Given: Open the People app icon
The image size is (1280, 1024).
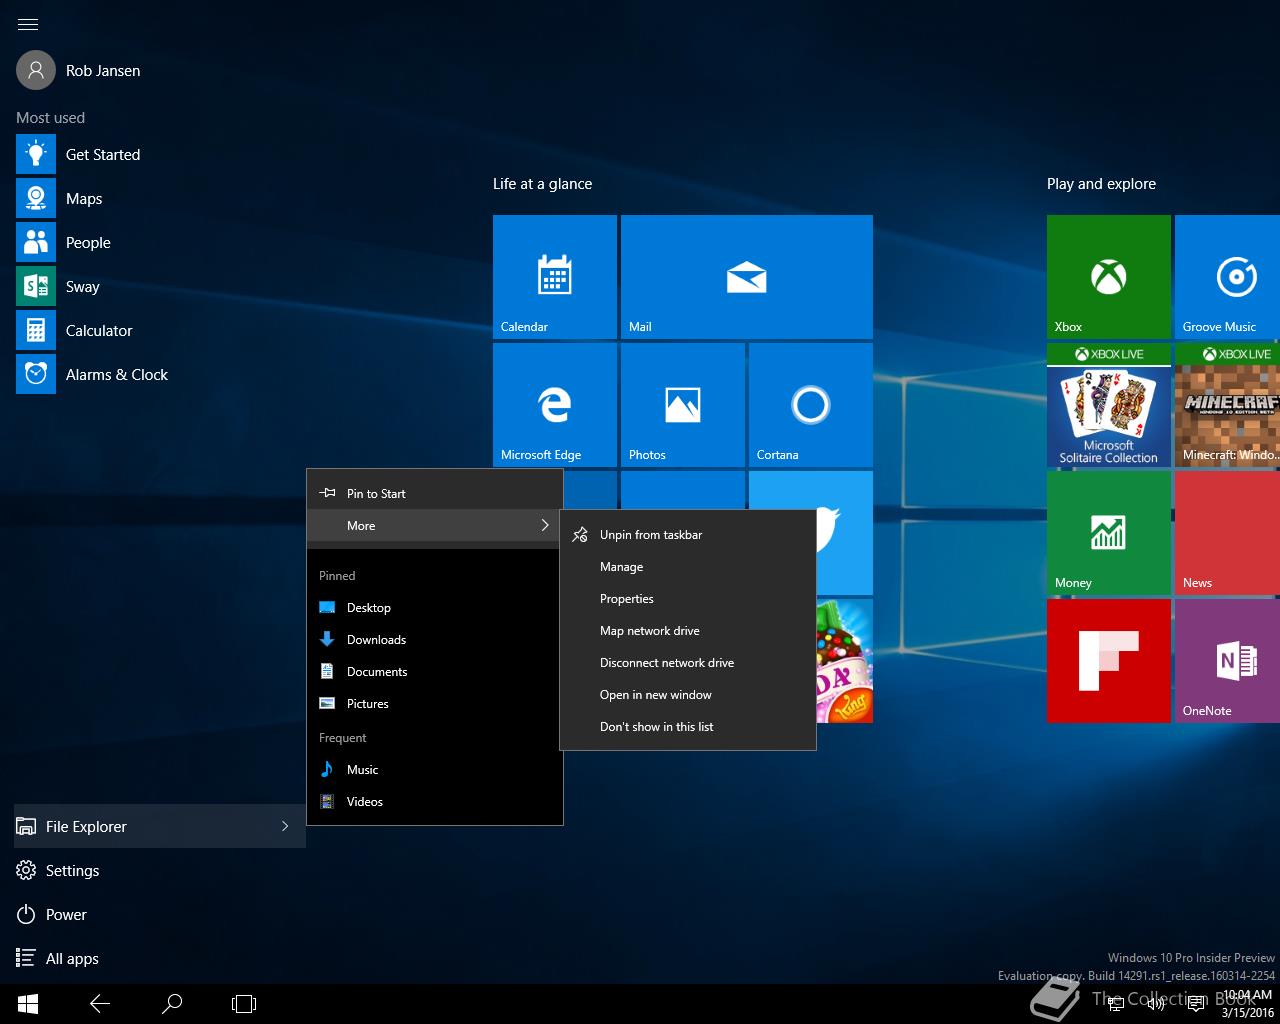Looking at the screenshot, I should click(36, 242).
